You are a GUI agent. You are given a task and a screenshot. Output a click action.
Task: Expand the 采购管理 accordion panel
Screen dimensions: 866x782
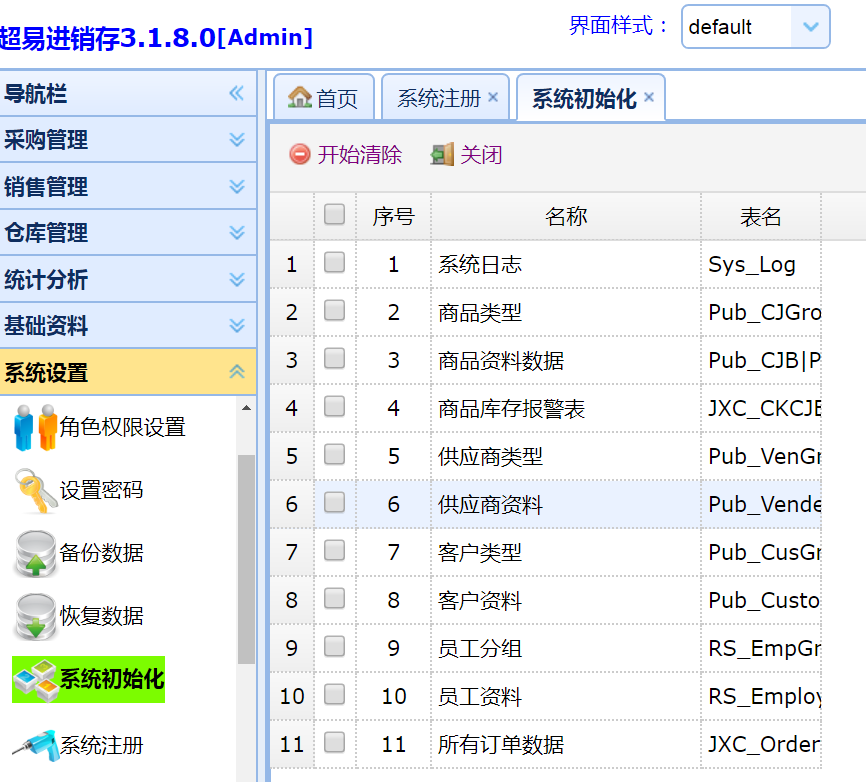[x=237, y=140]
